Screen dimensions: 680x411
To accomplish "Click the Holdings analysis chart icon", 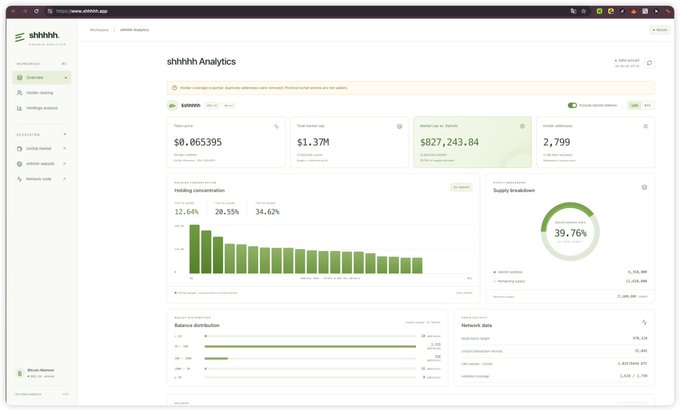I will coord(20,108).
